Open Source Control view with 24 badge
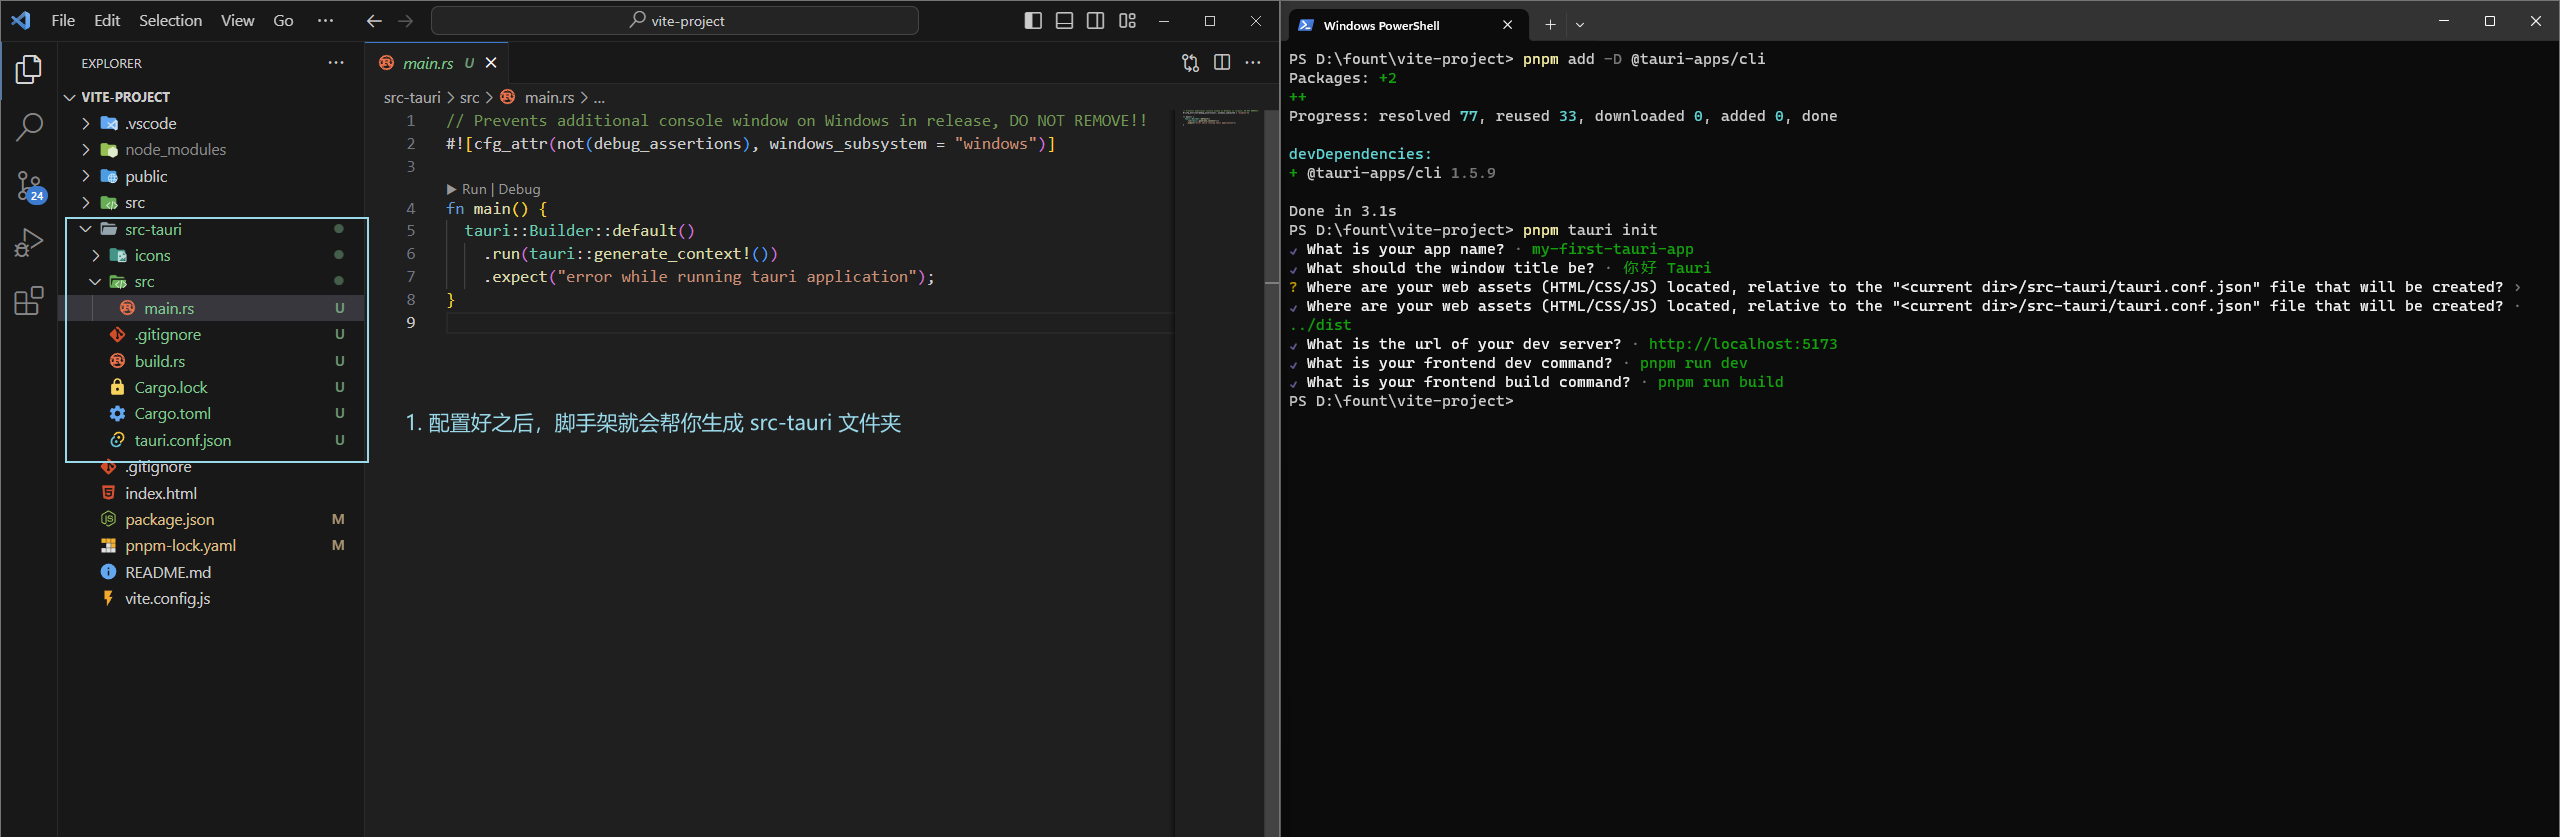 (29, 185)
